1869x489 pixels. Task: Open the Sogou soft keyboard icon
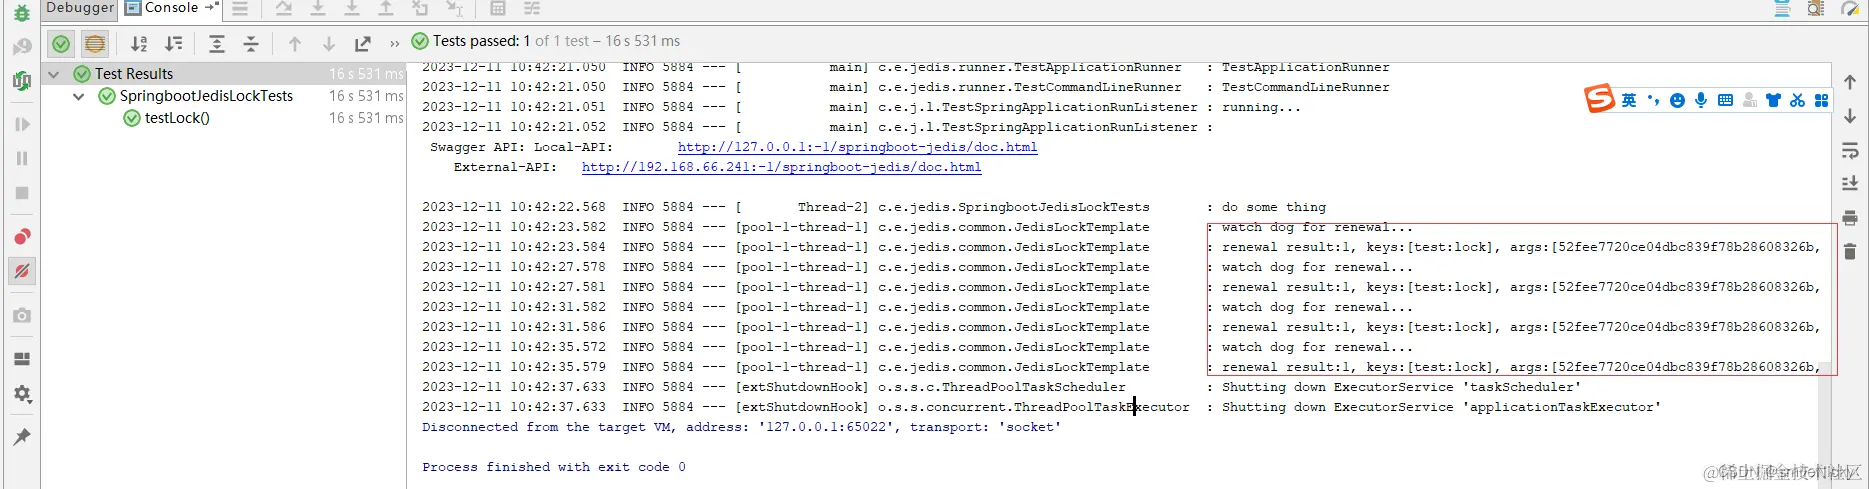click(1725, 100)
